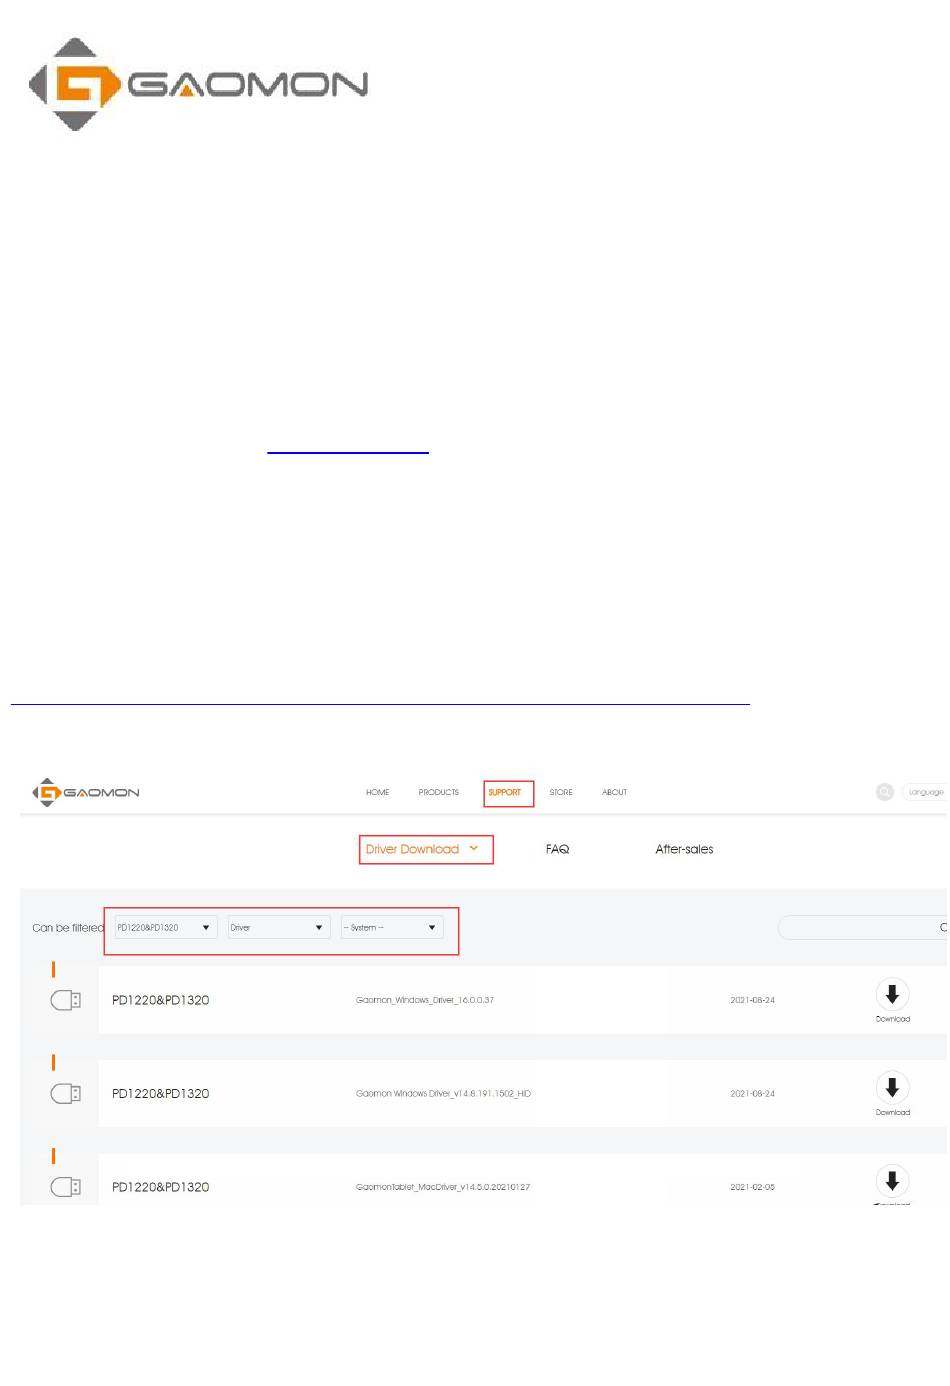The width and height of the screenshot is (950, 1386).
Task: Open the SUPPORT menu item
Action: [505, 792]
